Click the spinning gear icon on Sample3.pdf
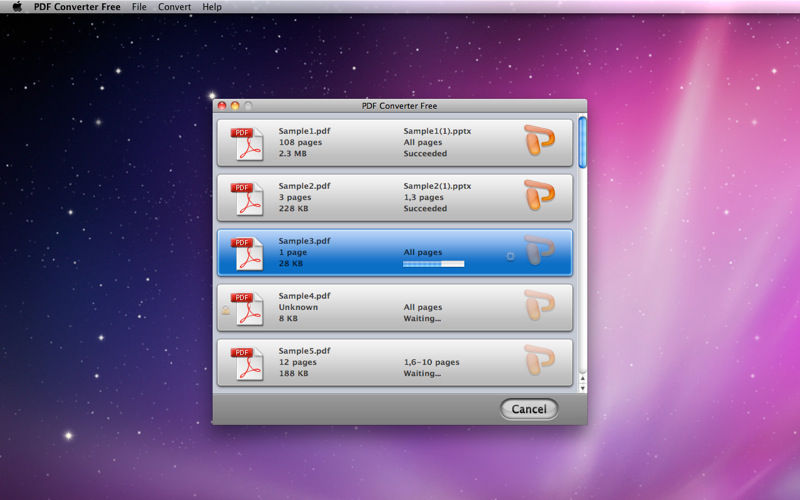 [510, 256]
